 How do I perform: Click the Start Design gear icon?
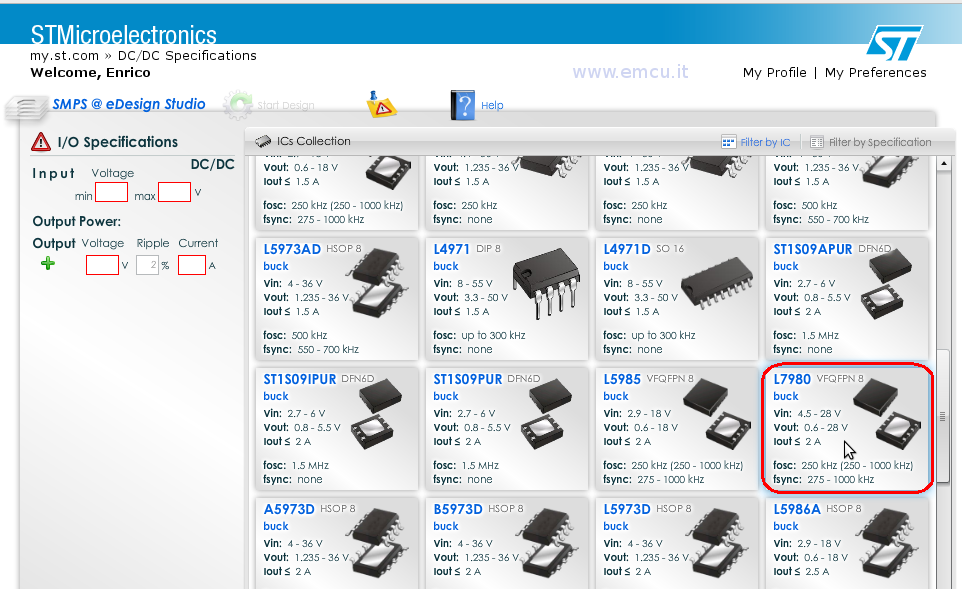point(238,105)
